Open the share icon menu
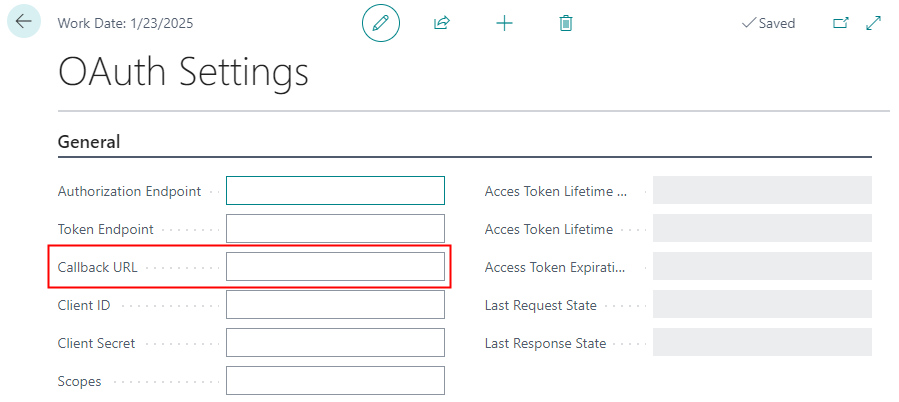This screenshot has width=899, height=402. tap(442, 23)
